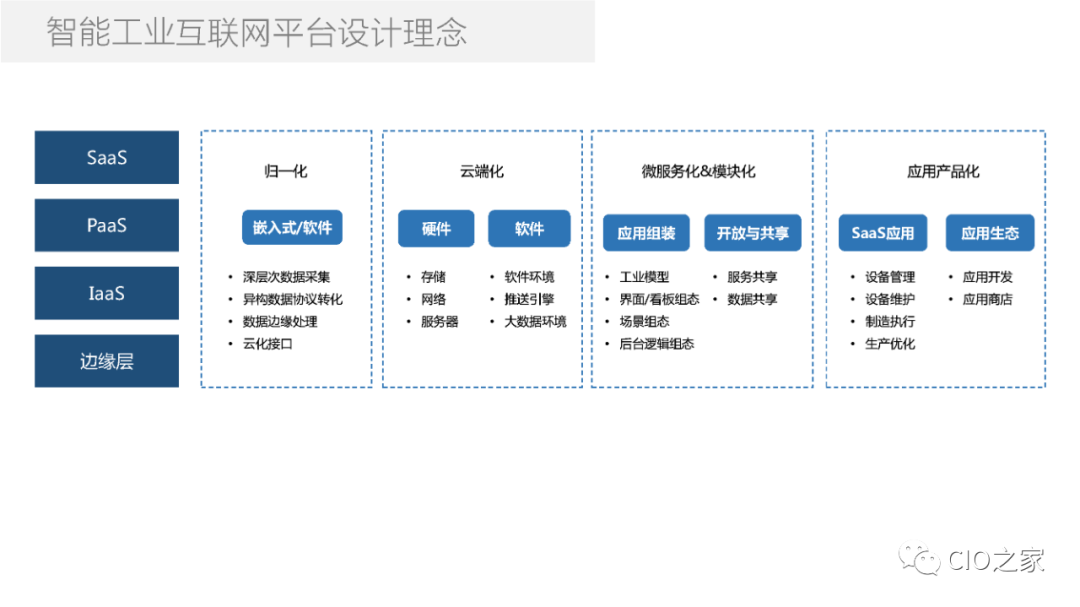Viewport: 1080px width, 607px height.
Task: Select the PaaS layer block
Action: [x=106, y=225]
